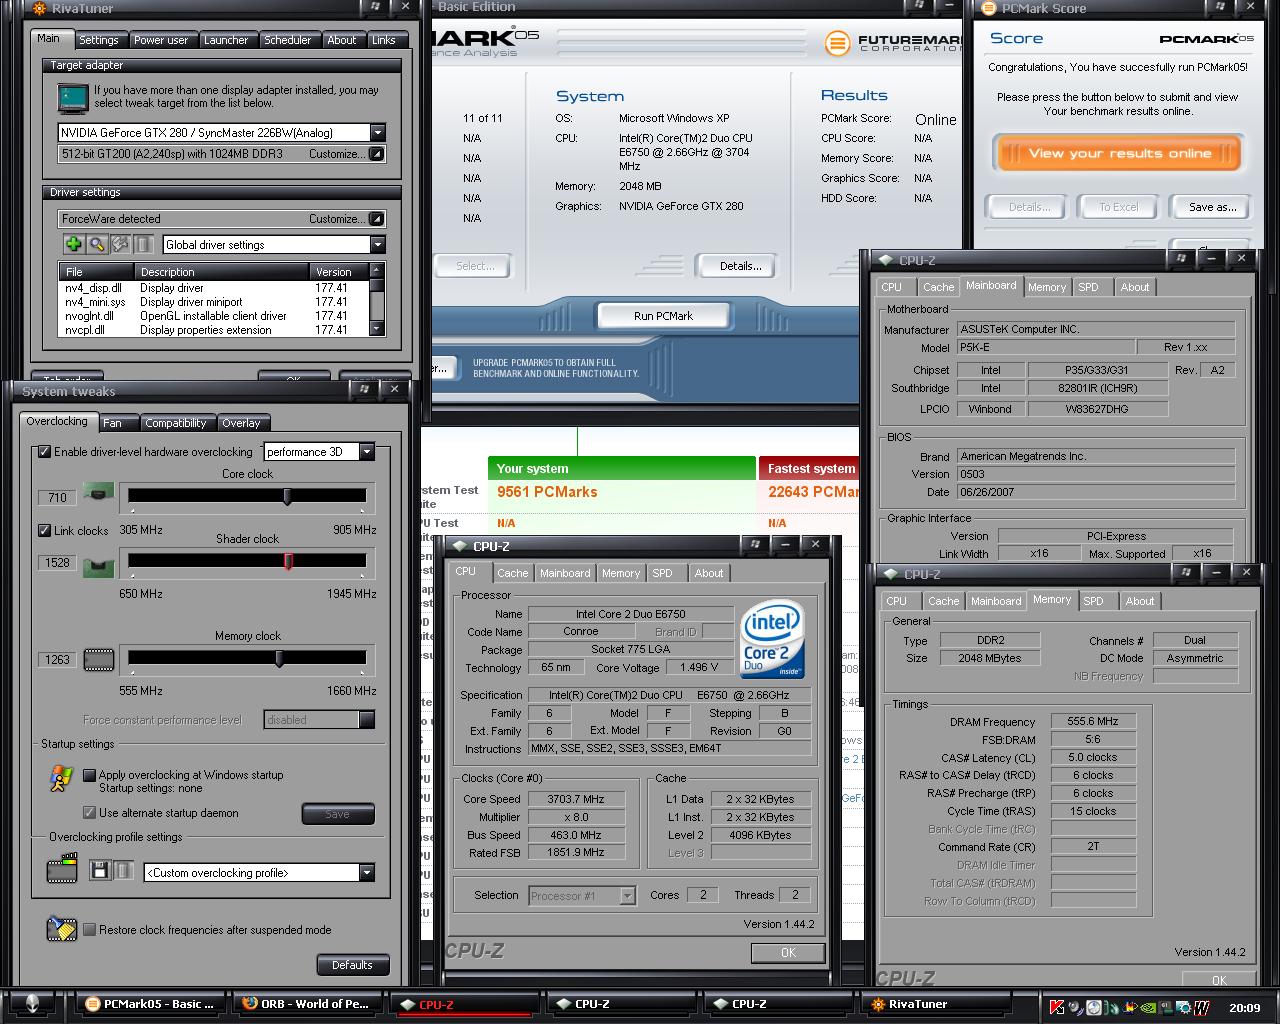Adjust the Shader clock slider
1280x1024 pixels.
coord(287,561)
